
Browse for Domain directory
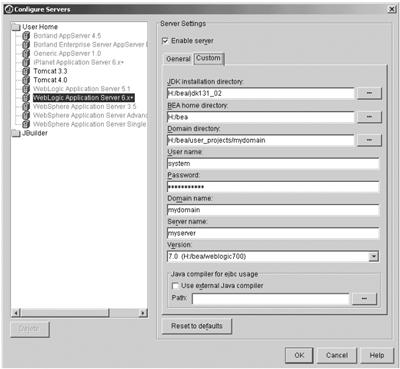pos(369,140)
